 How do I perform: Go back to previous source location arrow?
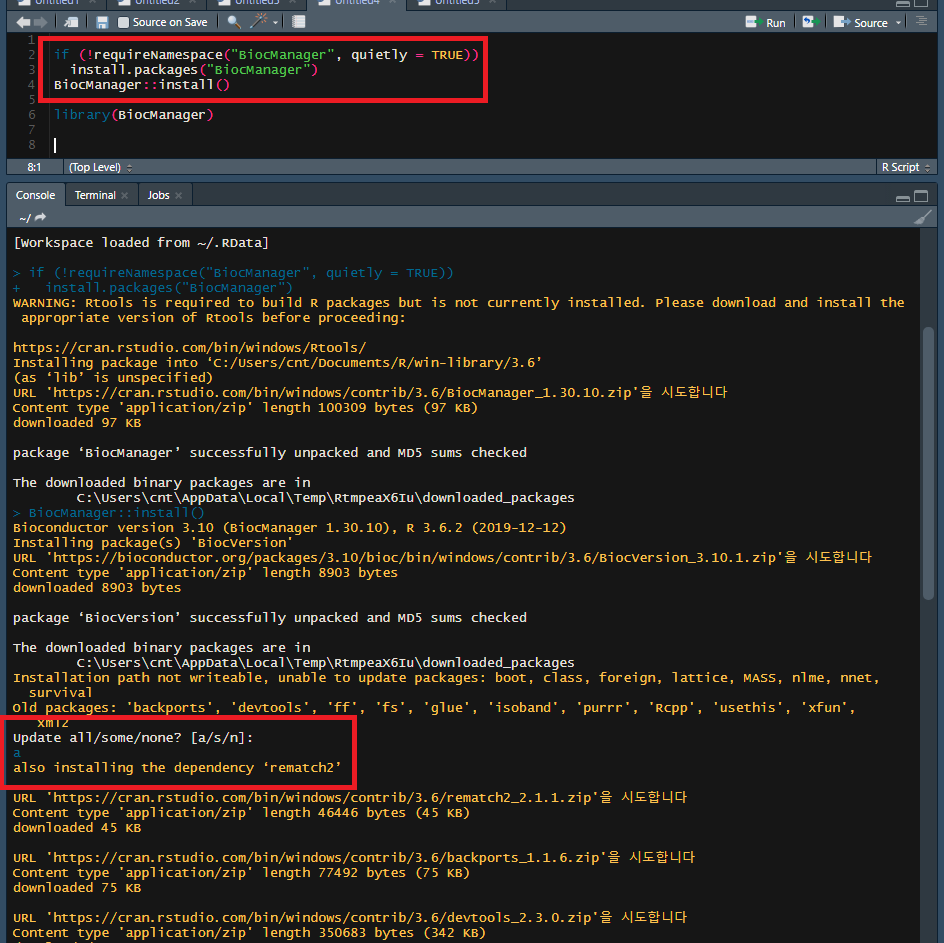point(23,22)
